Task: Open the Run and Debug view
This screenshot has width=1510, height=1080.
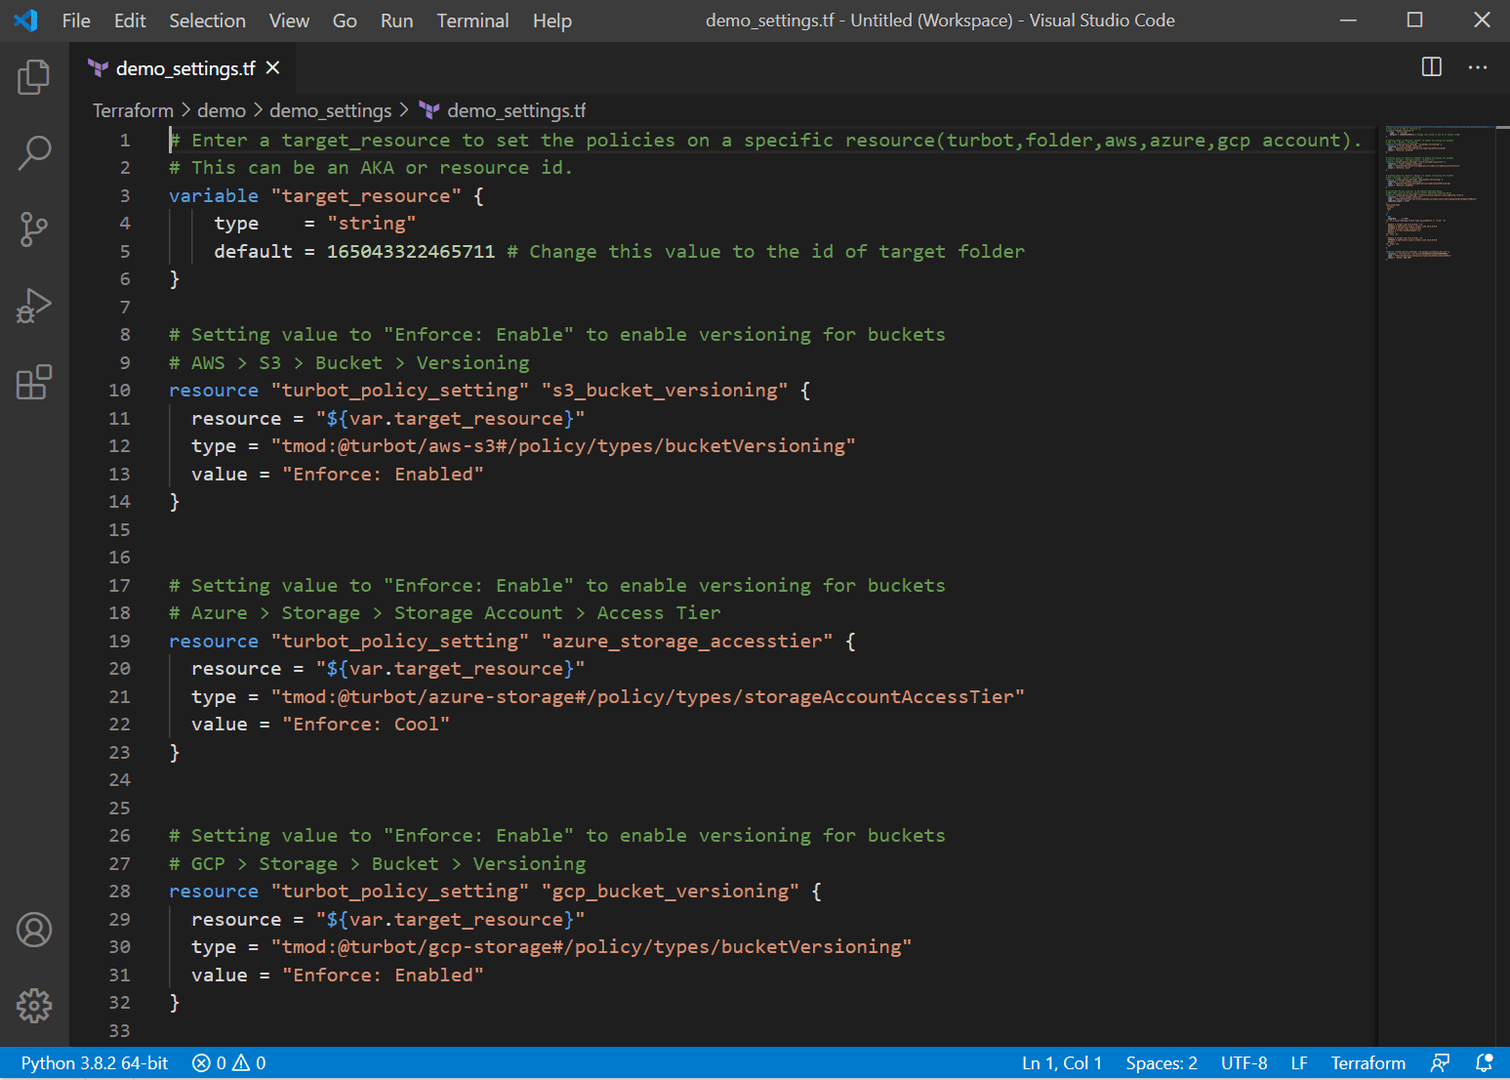Action: (x=34, y=305)
